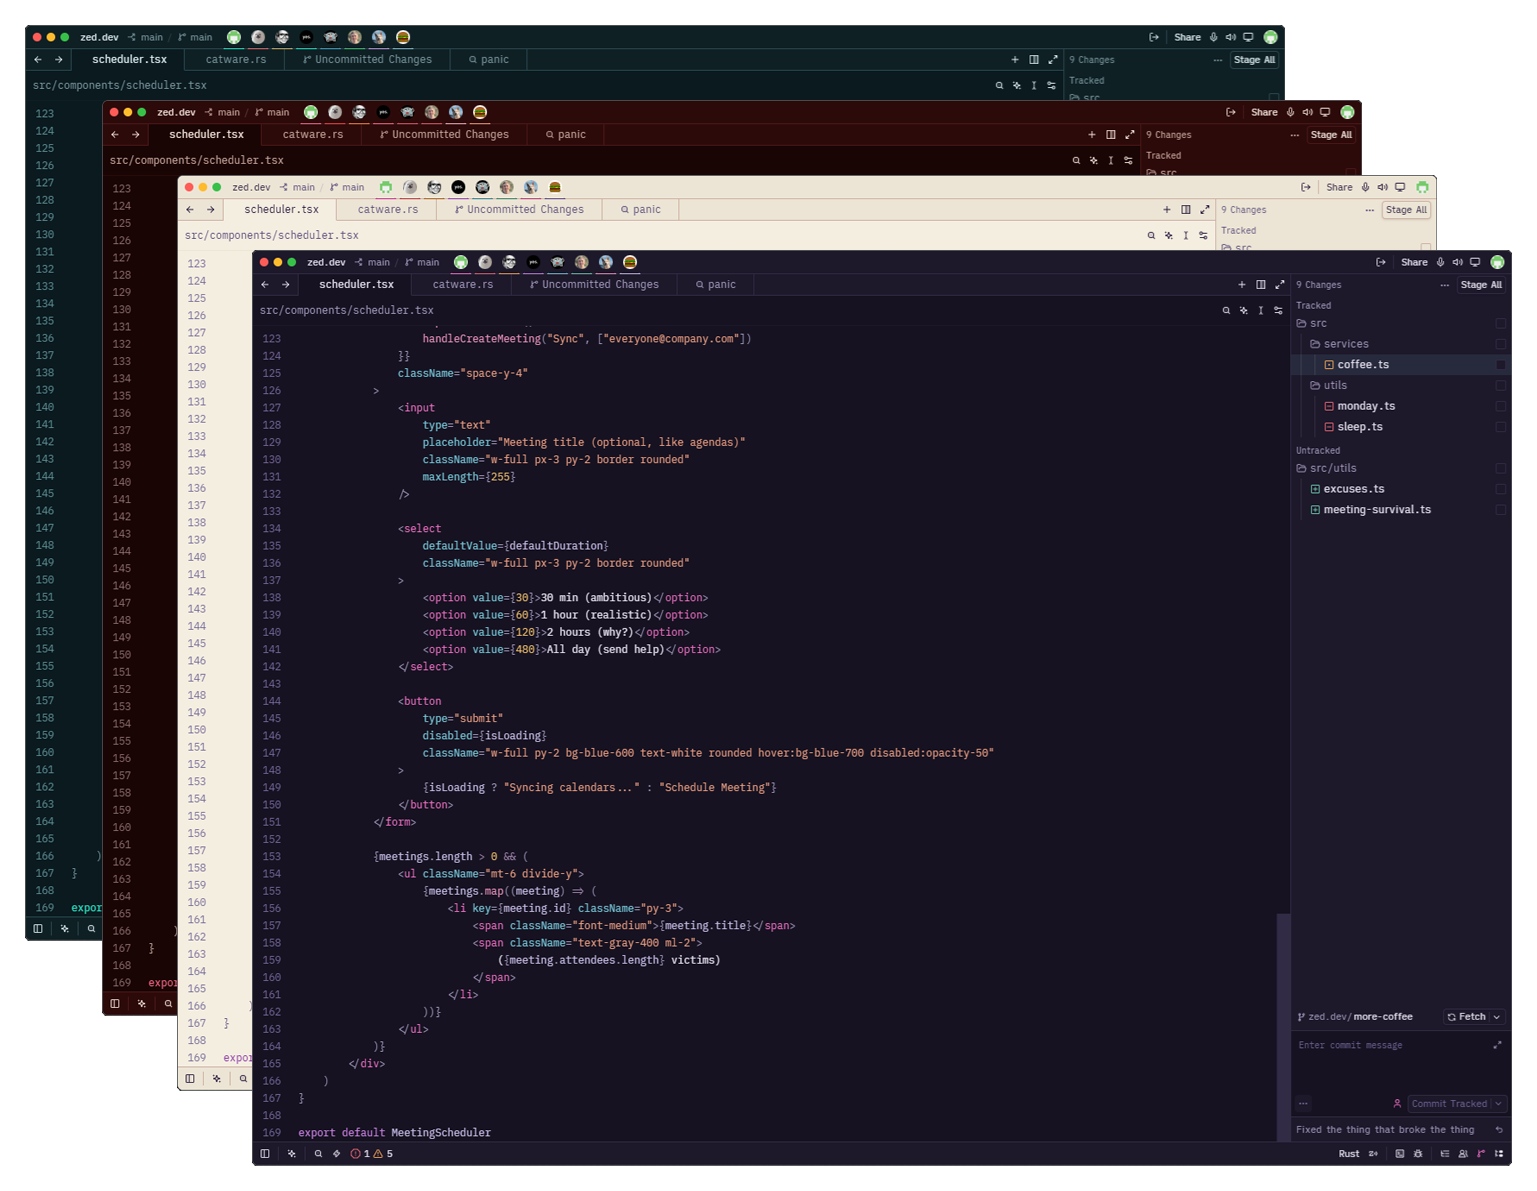The width and height of the screenshot is (1537, 1191).
Task: Switch to catware.rs tab in front window
Action: pos(462,285)
